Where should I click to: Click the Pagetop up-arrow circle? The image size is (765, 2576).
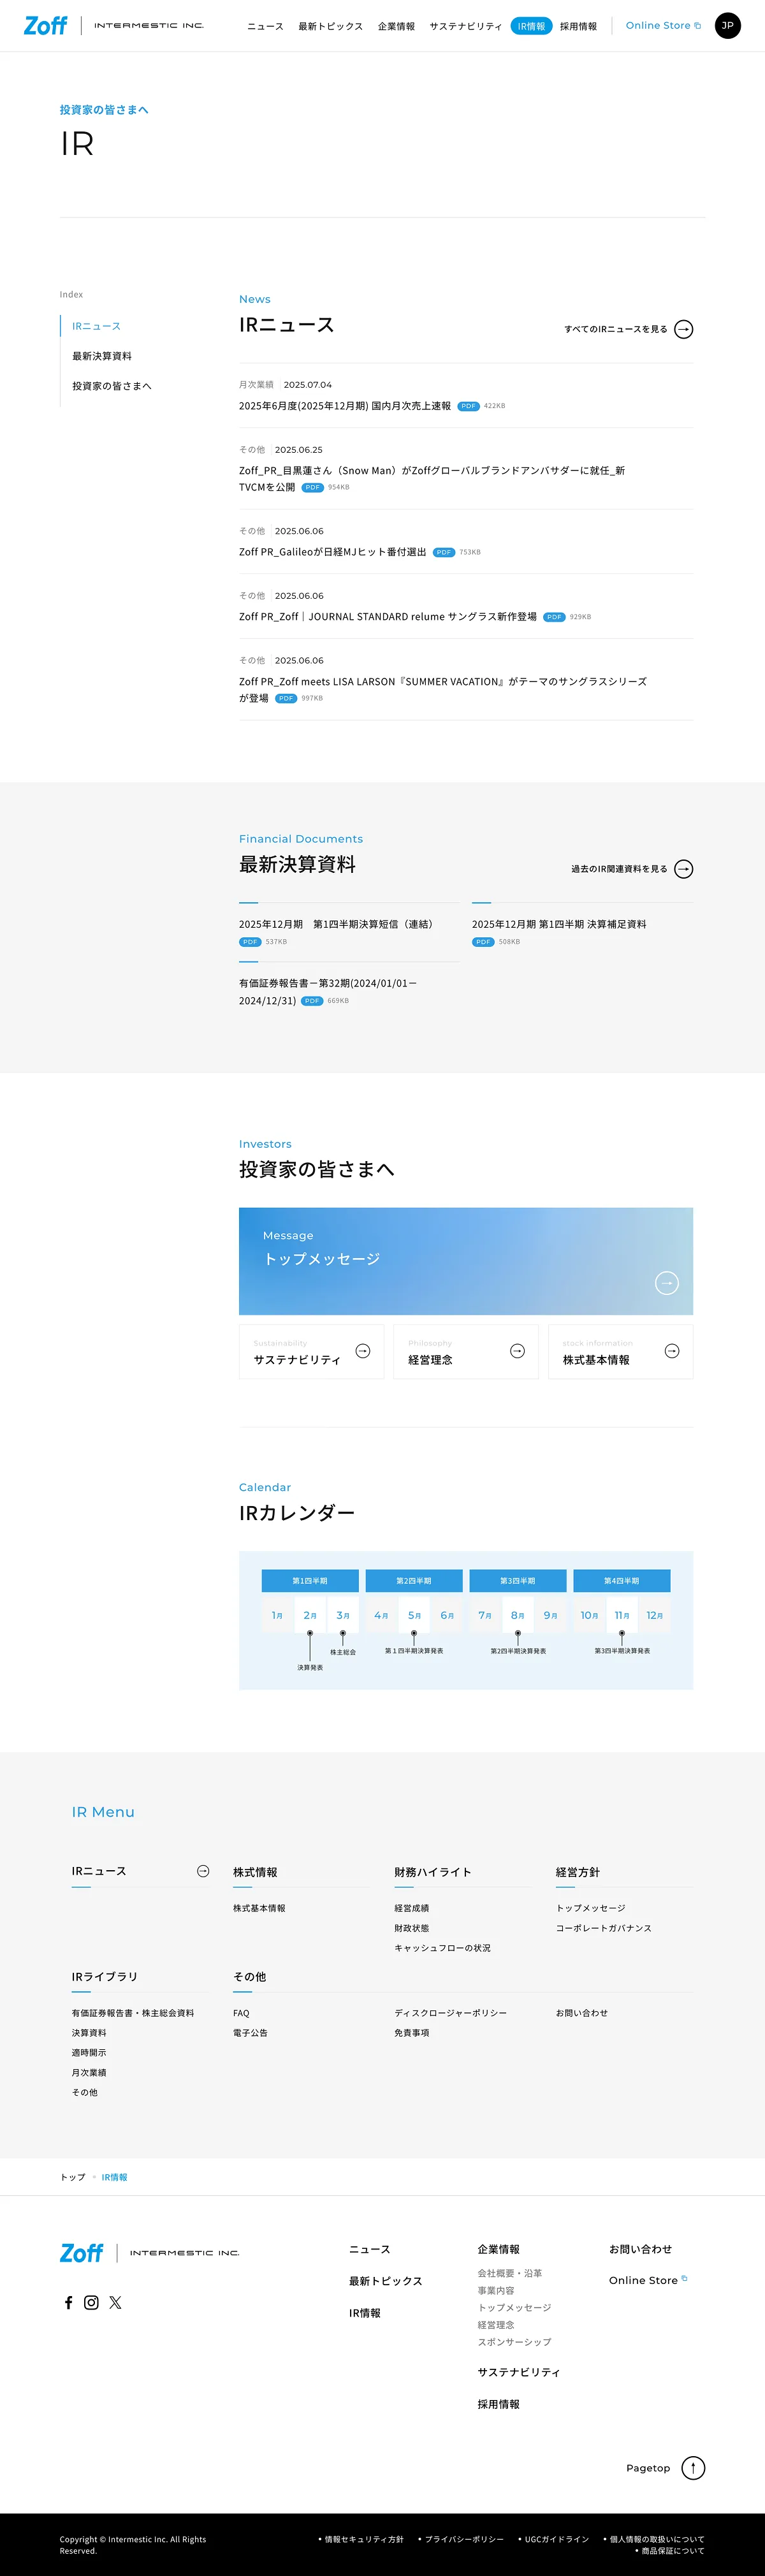point(693,2468)
